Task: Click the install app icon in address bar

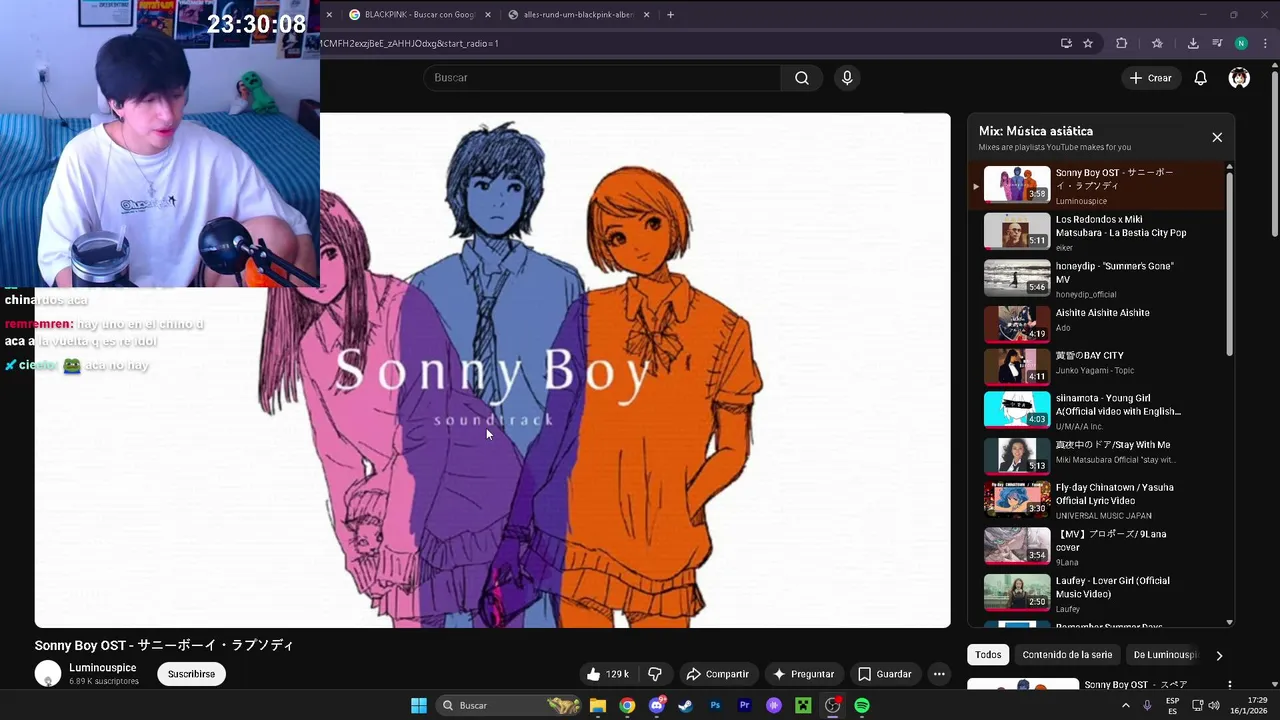Action: [1066, 43]
